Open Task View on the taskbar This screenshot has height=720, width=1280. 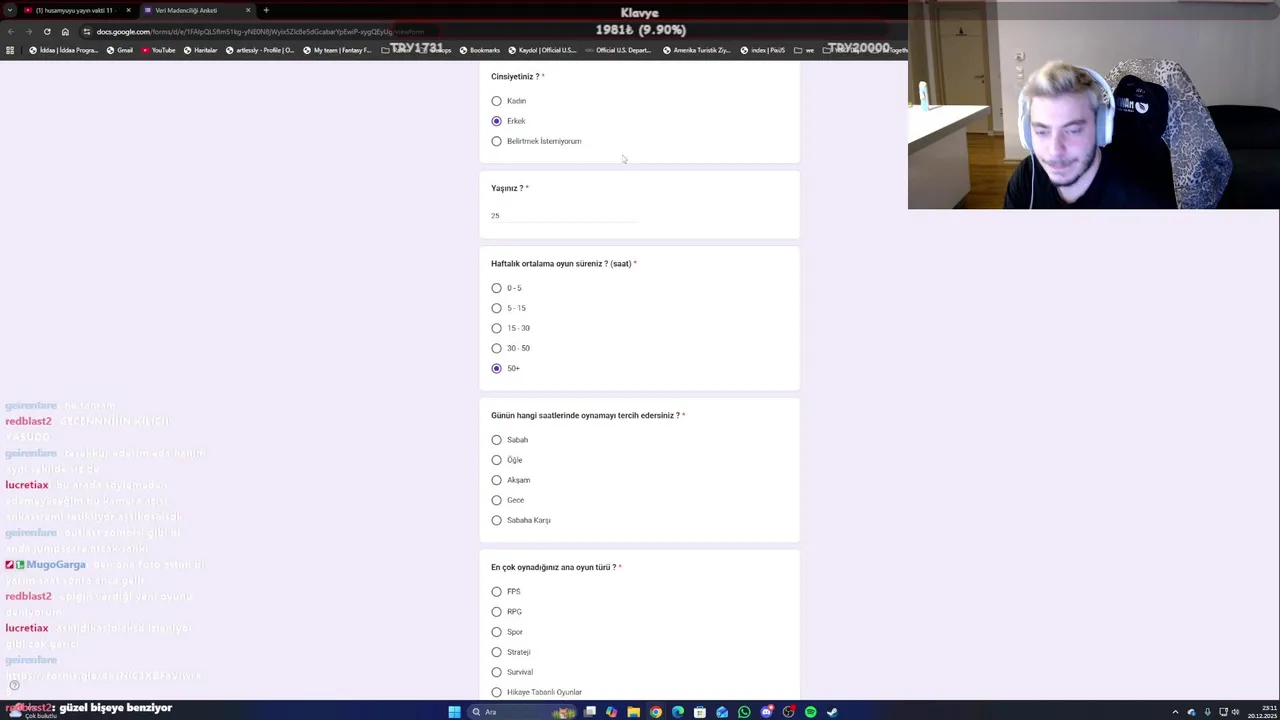[x=589, y=712]
